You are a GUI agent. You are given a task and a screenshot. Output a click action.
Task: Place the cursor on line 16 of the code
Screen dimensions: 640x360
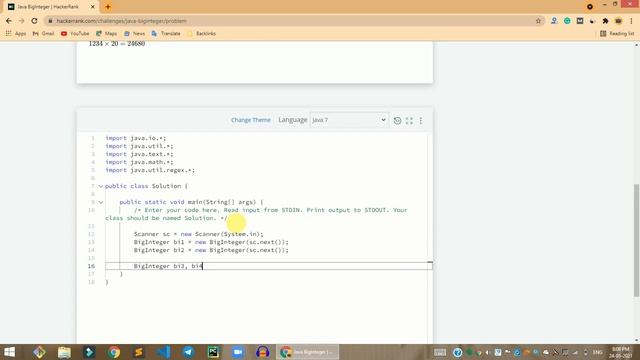(x=269, y=266)
